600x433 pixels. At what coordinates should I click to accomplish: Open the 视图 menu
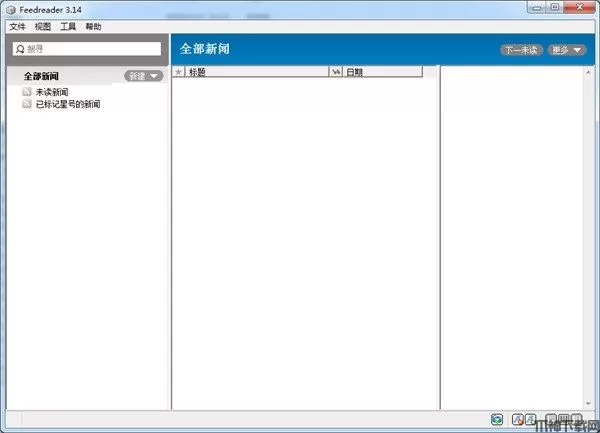(42, 26)
